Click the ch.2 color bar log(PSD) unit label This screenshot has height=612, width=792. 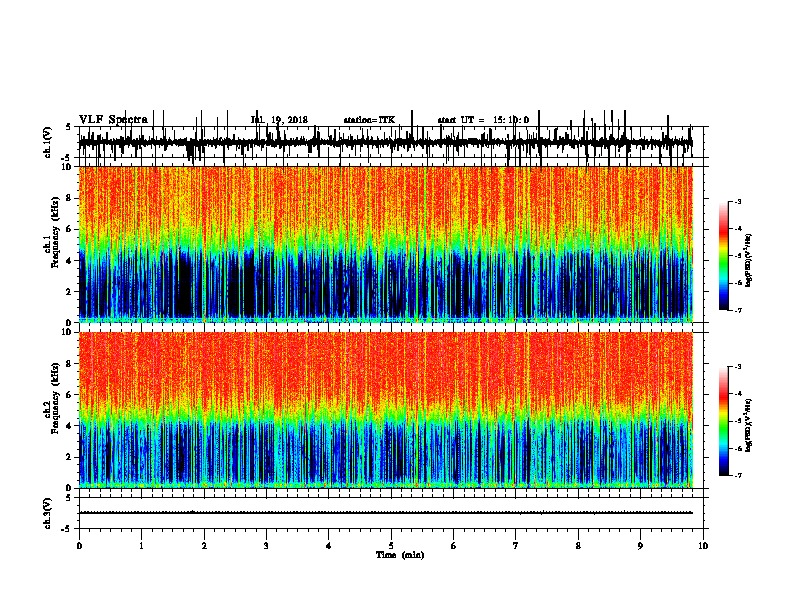[x=749, y=425]
